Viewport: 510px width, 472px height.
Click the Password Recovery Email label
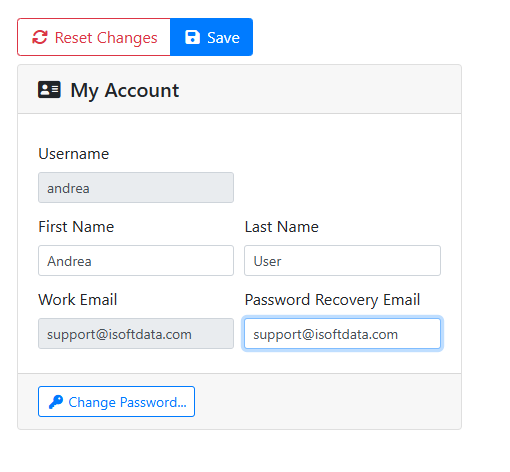[332, 300]
